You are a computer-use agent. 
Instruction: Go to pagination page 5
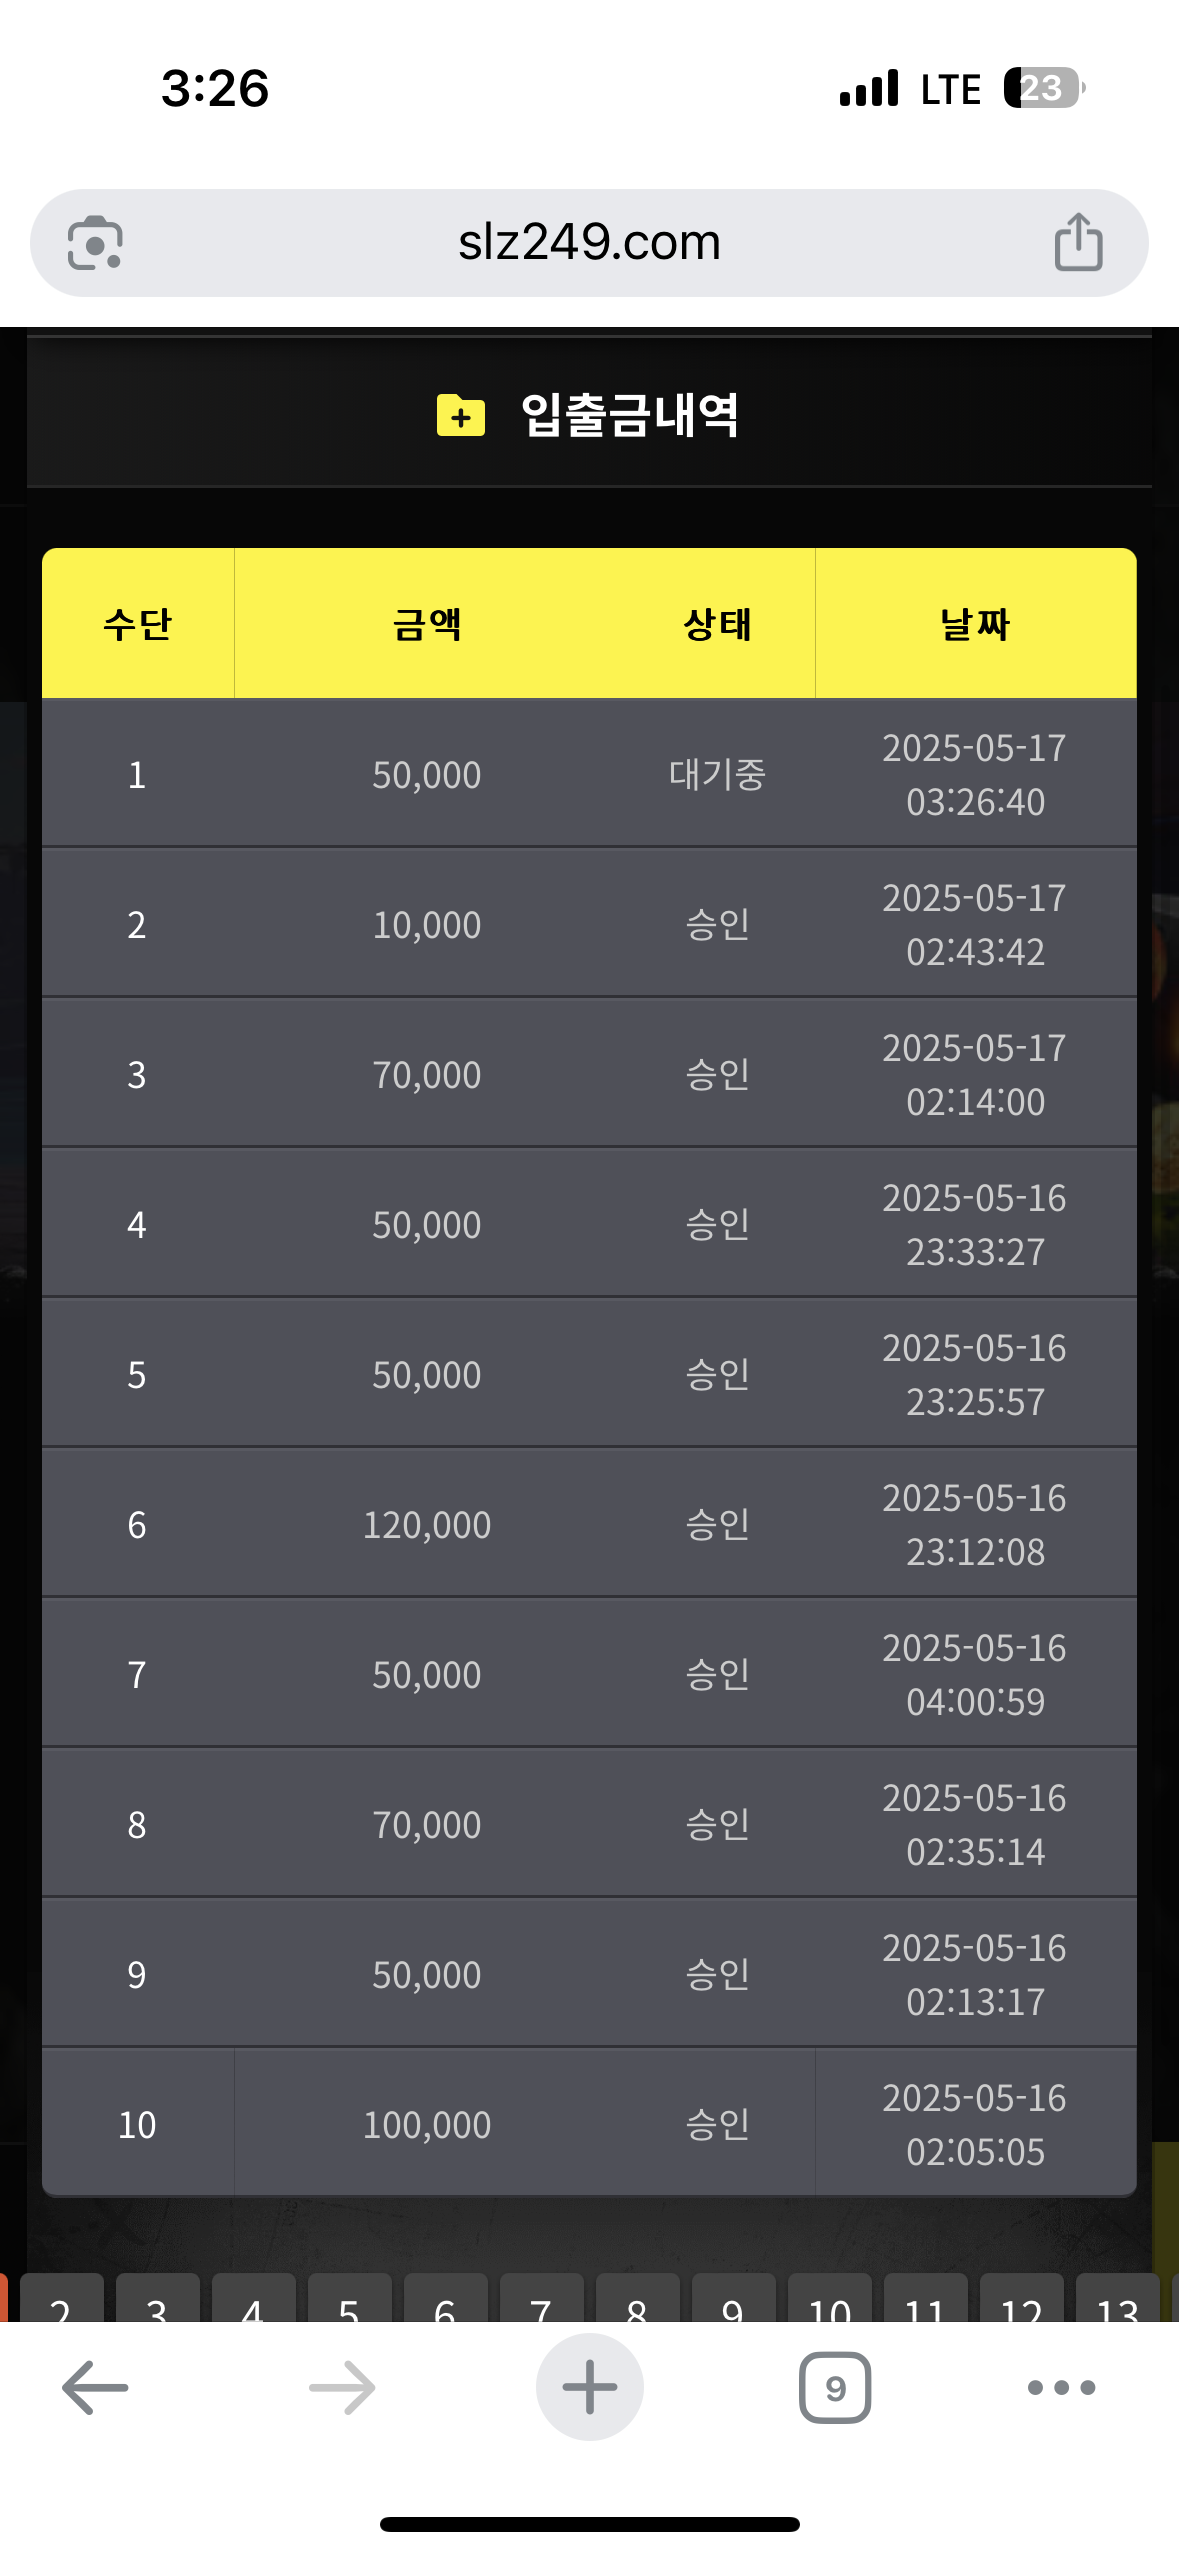(x=349, y=2302)
